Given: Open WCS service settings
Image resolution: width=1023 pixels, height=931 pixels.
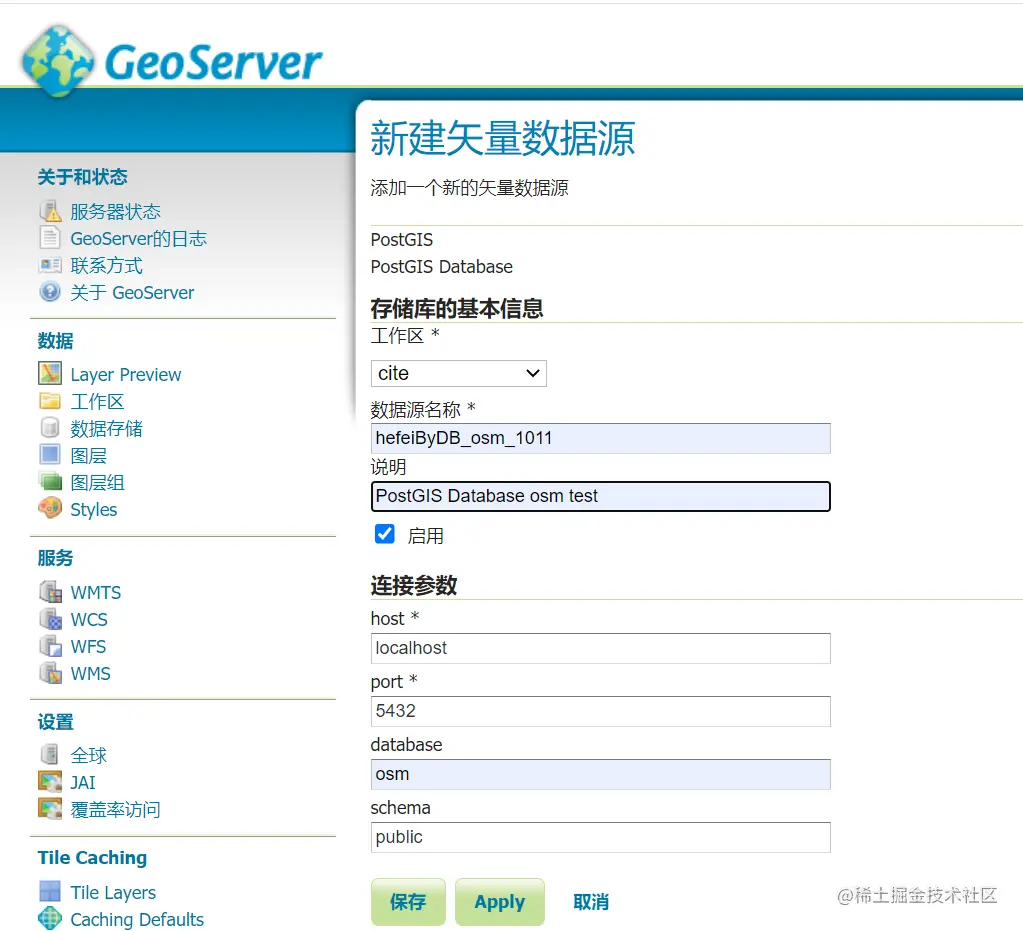Looking at the screenshot, I should coord(89,619).
